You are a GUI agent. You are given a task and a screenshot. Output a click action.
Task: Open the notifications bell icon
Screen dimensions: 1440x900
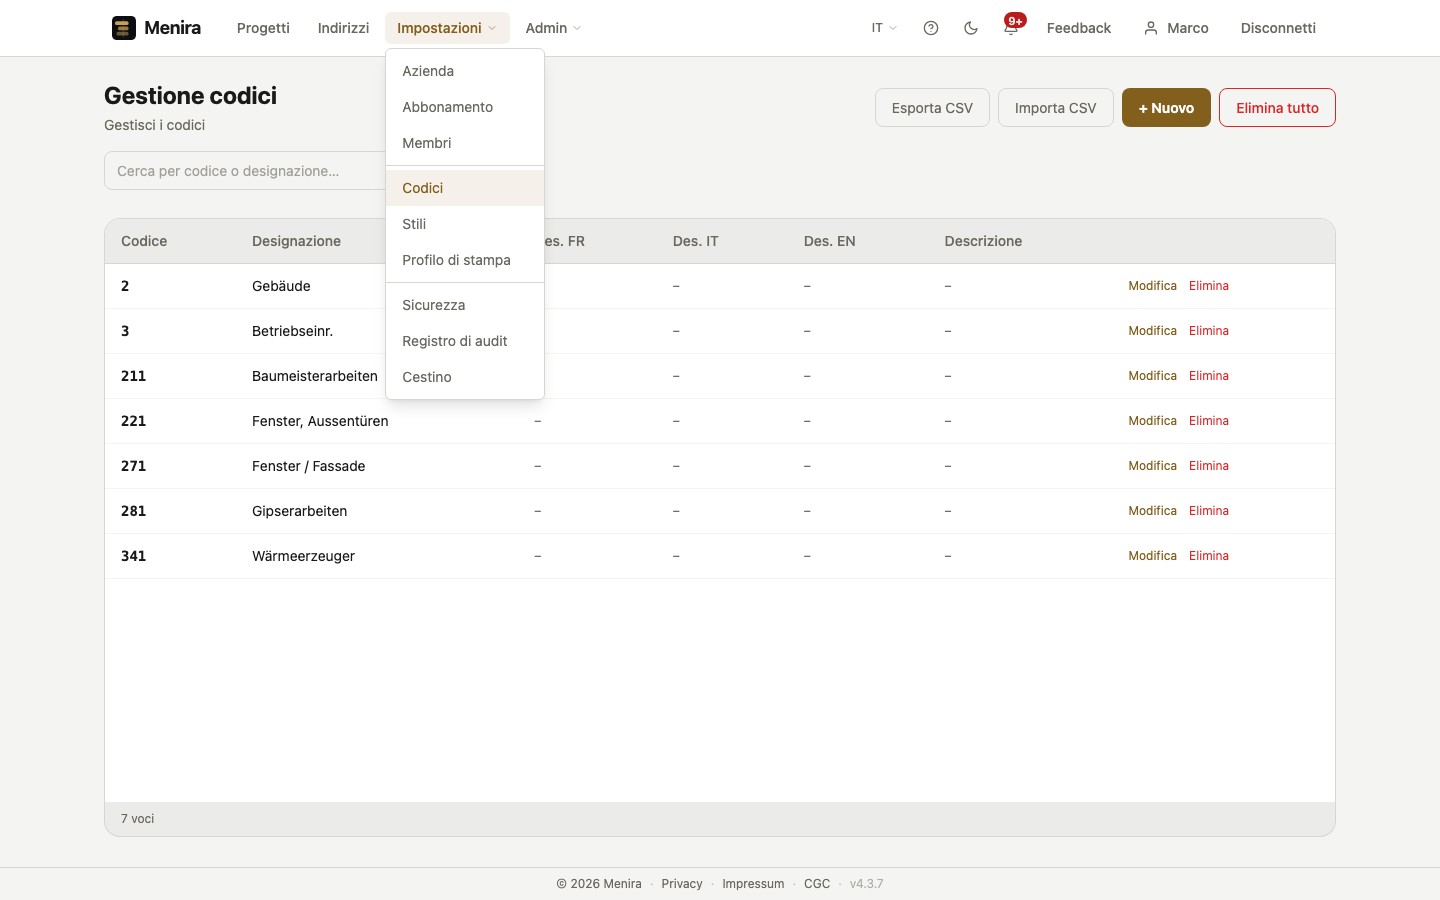[x=1011, y=28]
